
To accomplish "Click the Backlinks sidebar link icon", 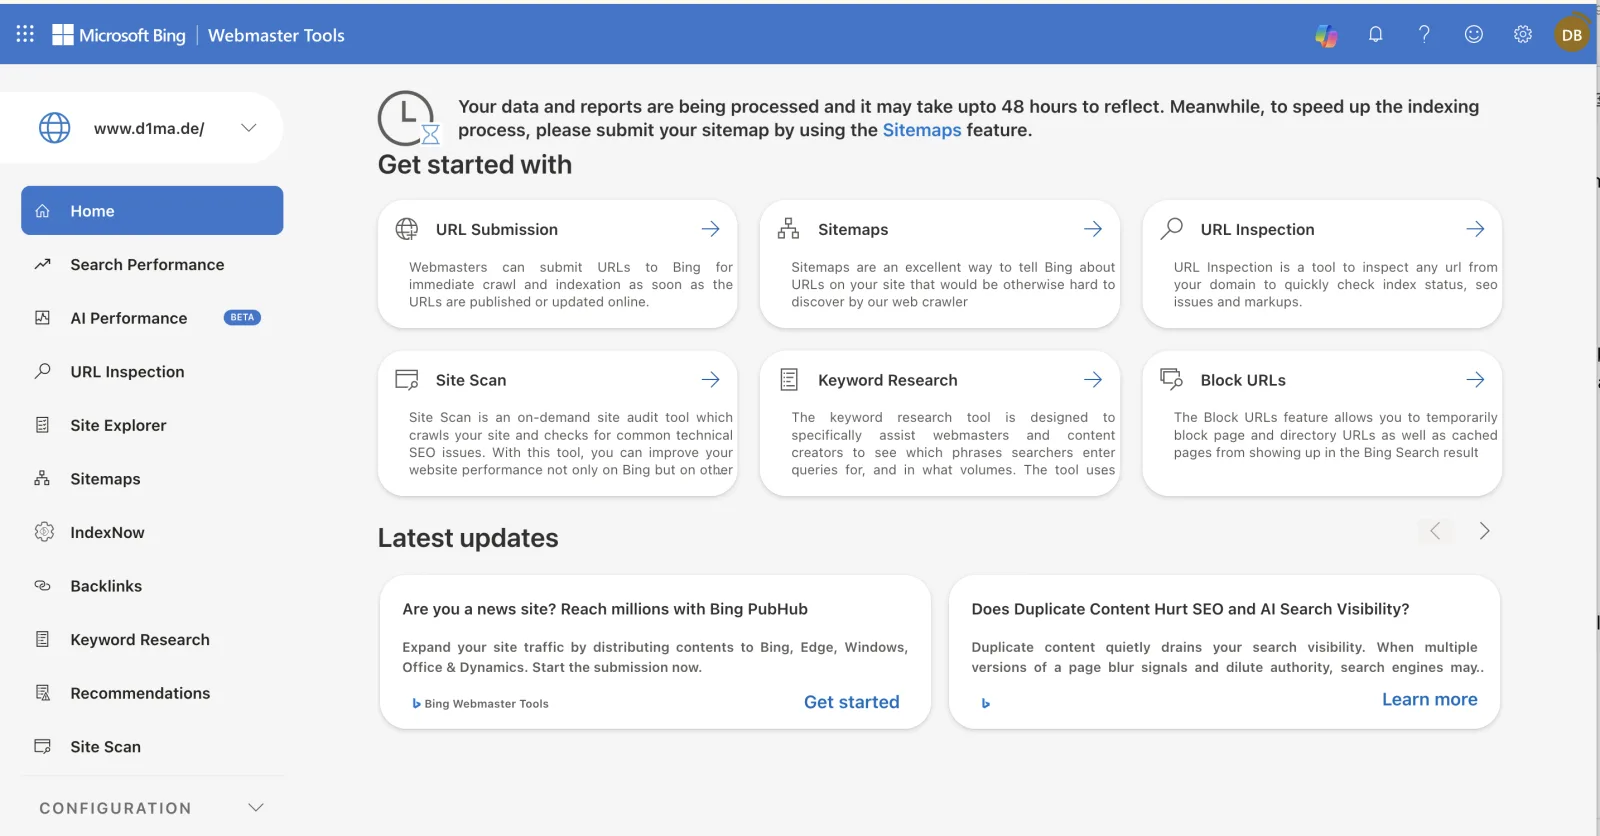I will click(x=43, y=586).
